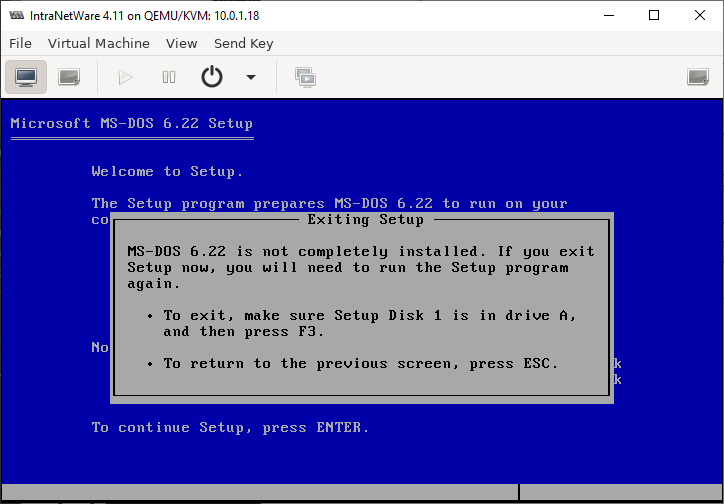Image resolution: width=724 pixels, height=504 pixels.
Task: Click the Run virtual machine play icon
Action: point(125,77)
